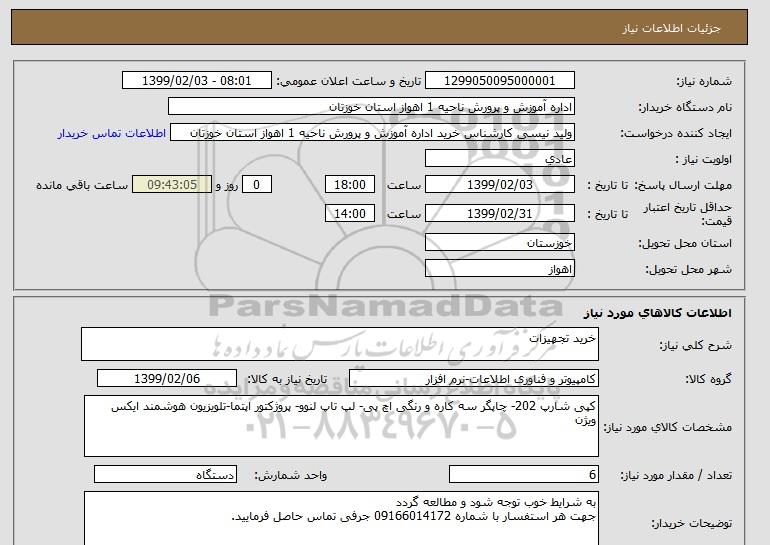Click the goods group field كامپيوتر و فناوری اطلاعات
770x545 pixels.
click(x=474, y=379)
